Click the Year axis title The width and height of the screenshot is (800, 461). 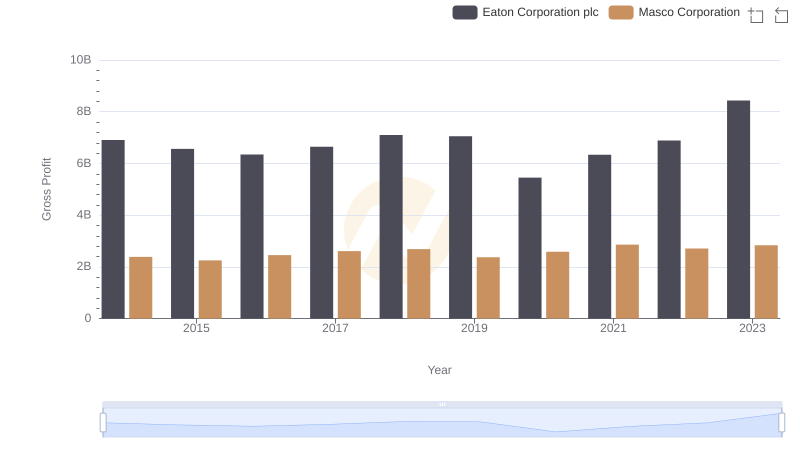coord(439,370)
